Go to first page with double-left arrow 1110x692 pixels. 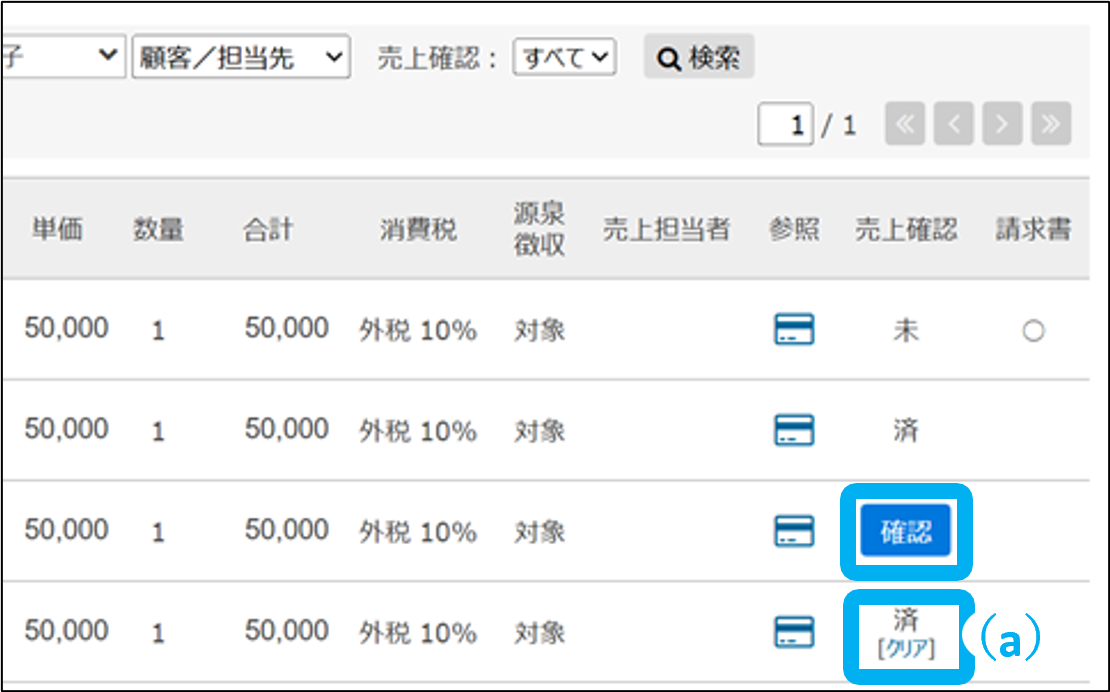click(x=904, y=125)
